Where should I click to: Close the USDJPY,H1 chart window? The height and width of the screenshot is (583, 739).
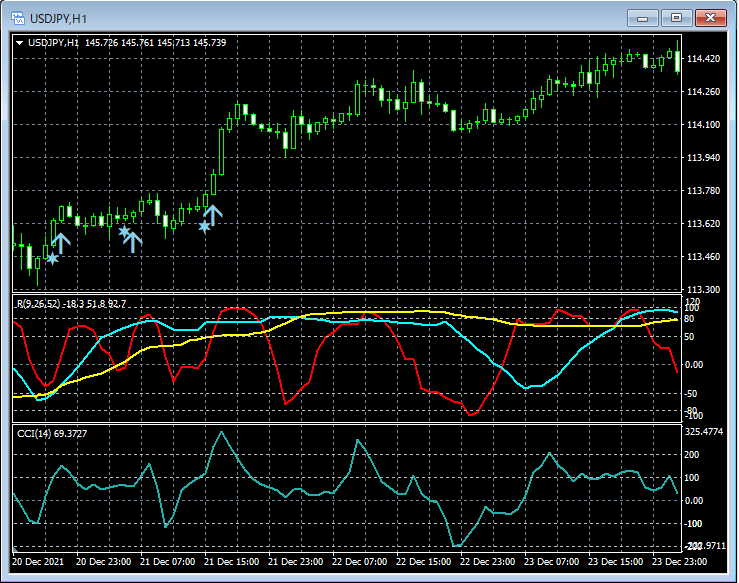pos(711,17)
